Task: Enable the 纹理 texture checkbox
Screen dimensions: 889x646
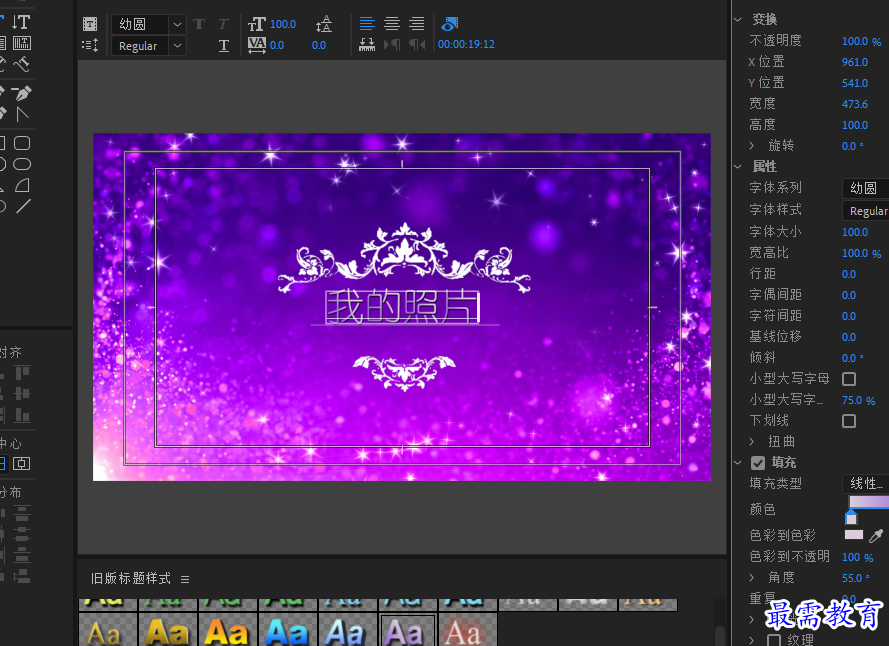Action: 773,640
